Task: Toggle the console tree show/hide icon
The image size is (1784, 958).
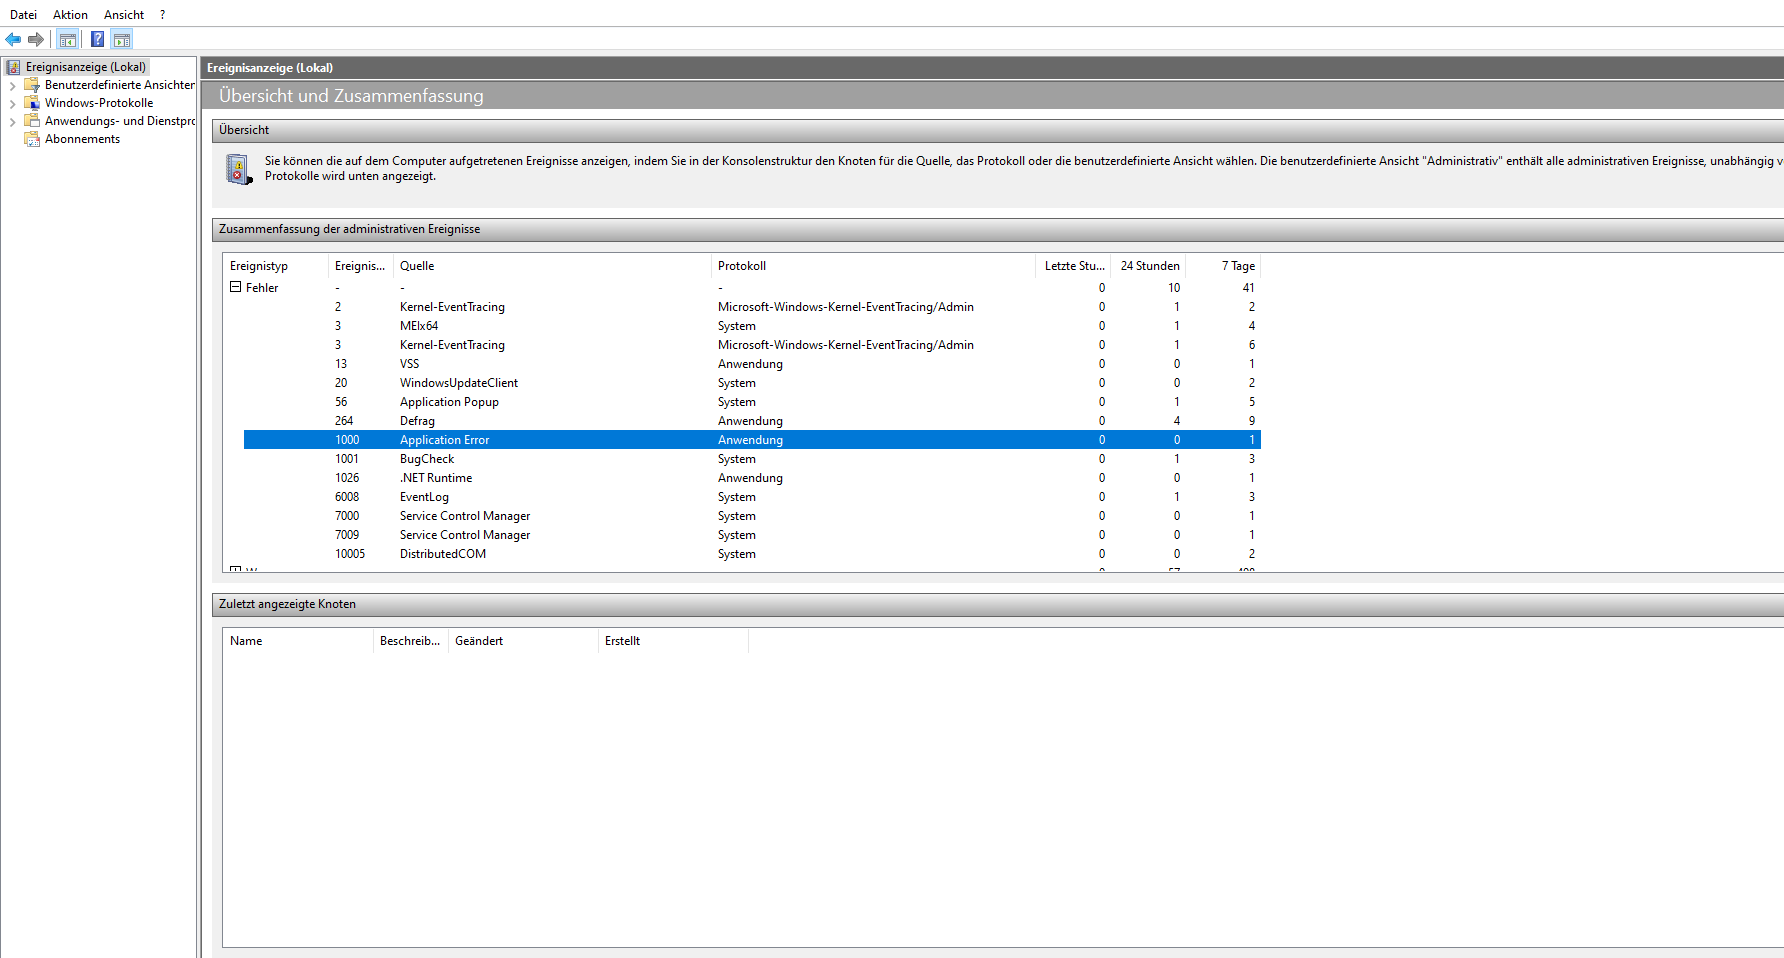Action: pyautogui.click(x=68, y=39)
